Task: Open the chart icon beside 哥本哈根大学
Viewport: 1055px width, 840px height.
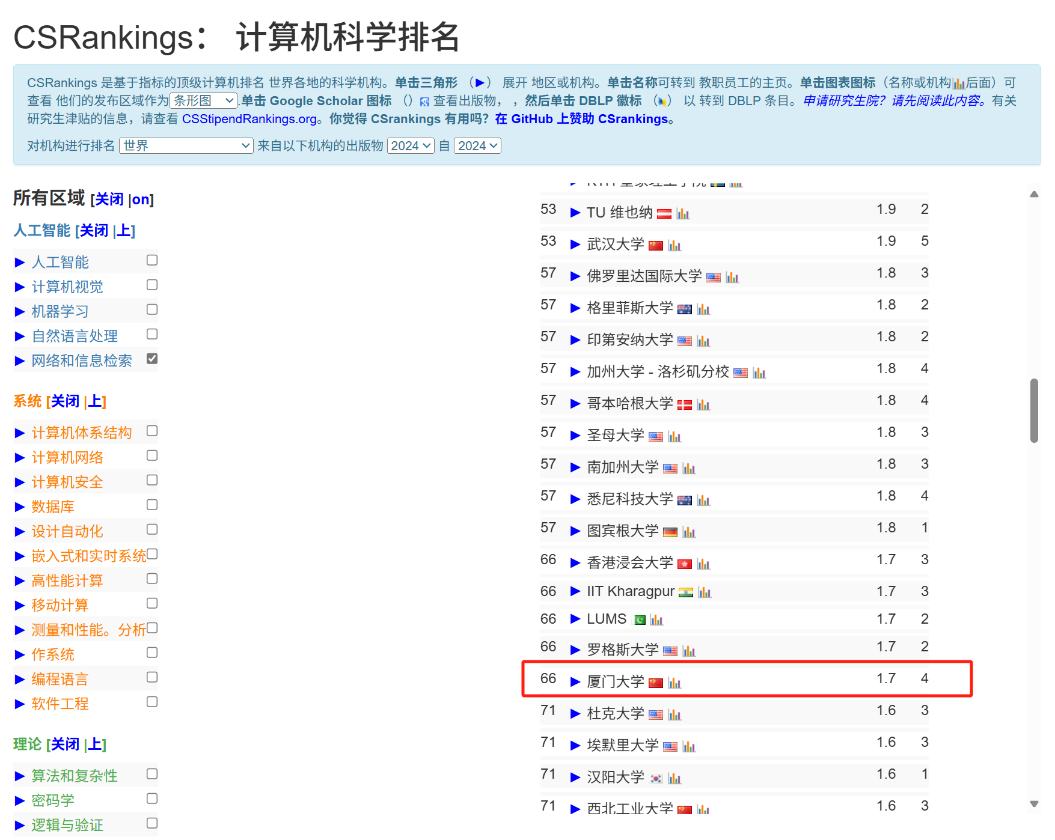Action: [704, 405]
